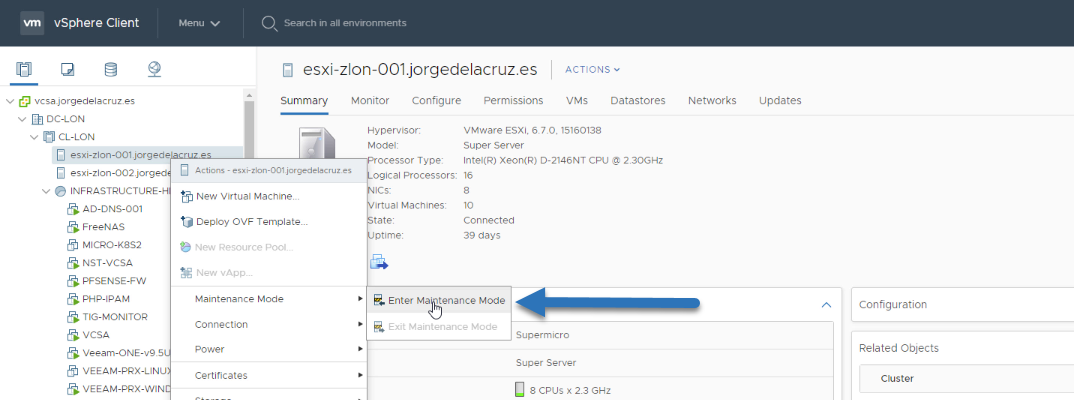The image size is (1074, 400).
Task: Click the AD-DNS-001 VM icon
Action: pyautogui.click(x=73, y=209)
